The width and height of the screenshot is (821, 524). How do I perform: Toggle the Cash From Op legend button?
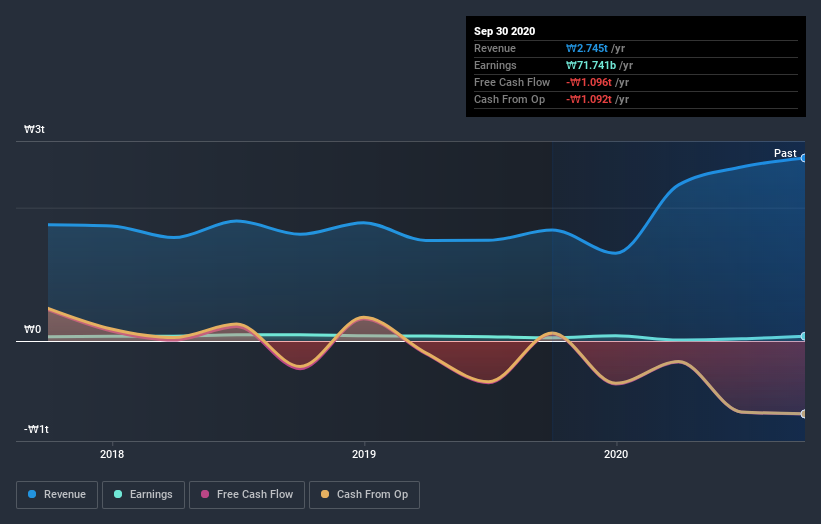[x=364, y=495]
